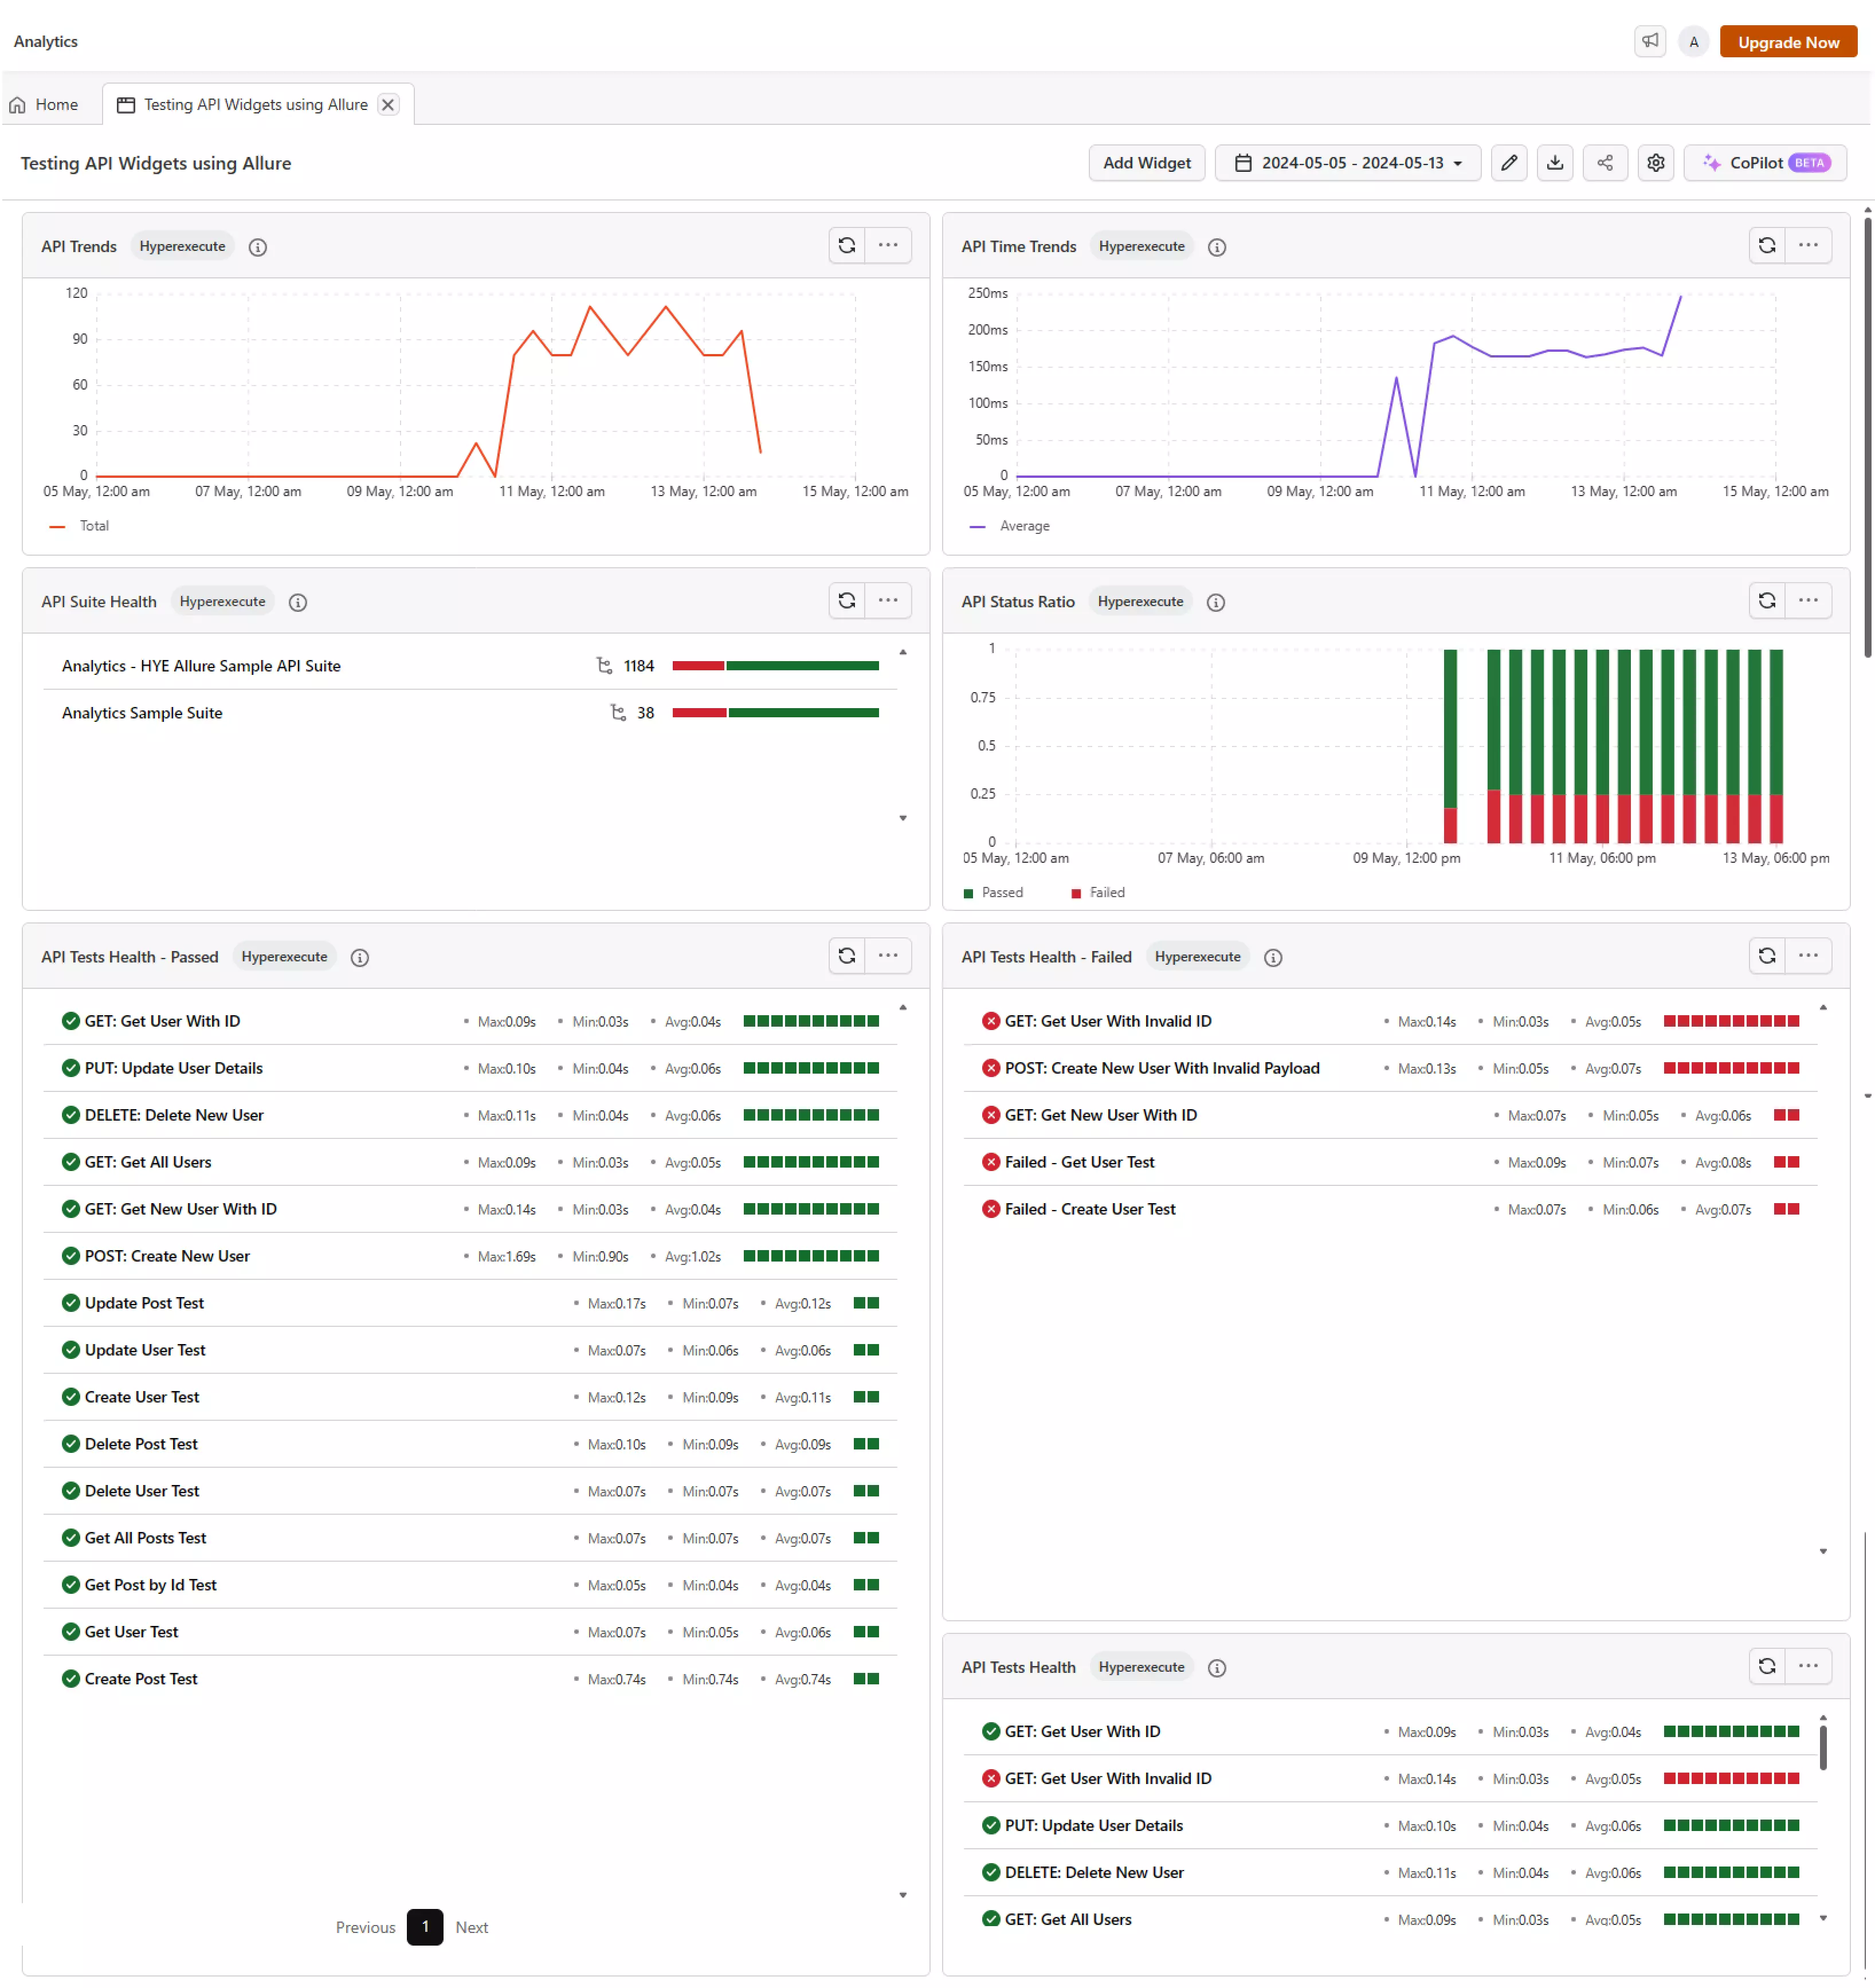The image size is (1875, 1988).
Task: Click the 1184 count on HYE Allure suite
Action: click(638, 666)
